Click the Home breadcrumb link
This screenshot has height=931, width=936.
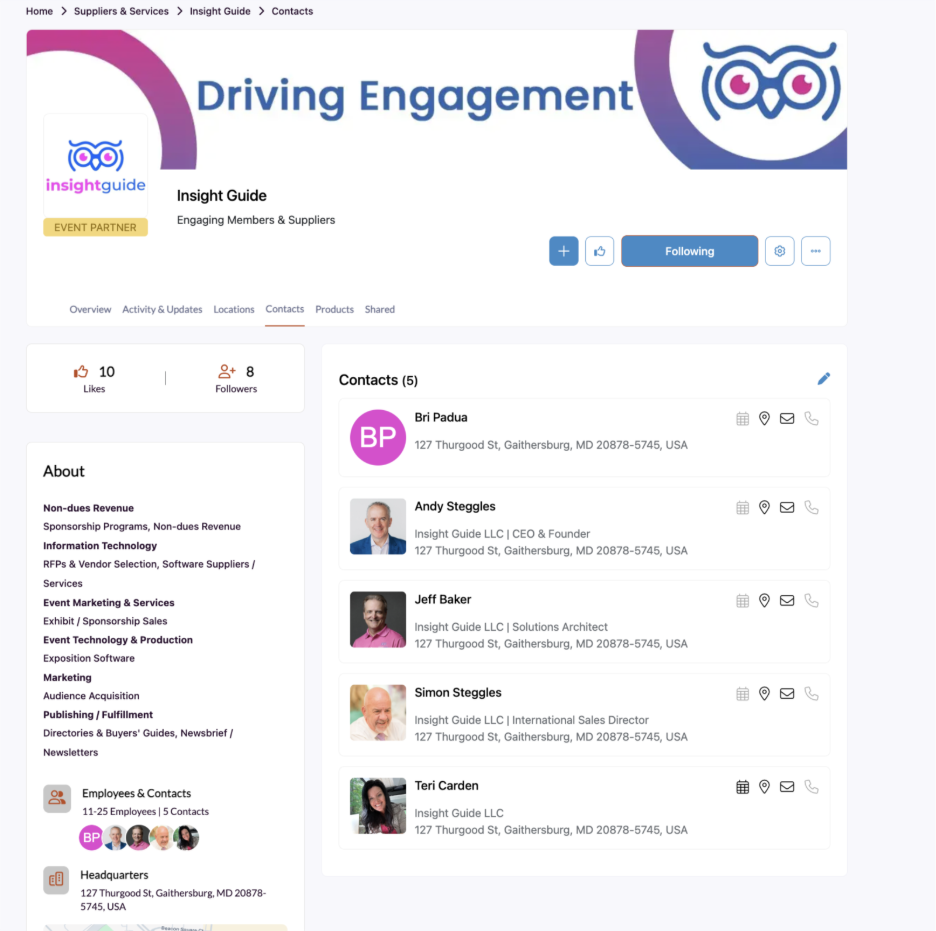point(39,11)
